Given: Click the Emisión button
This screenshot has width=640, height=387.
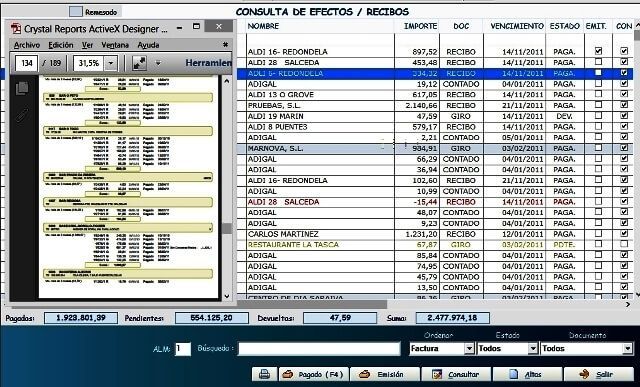Looking at the screenshot, I should pyautogui.click(x=385, y=374).
